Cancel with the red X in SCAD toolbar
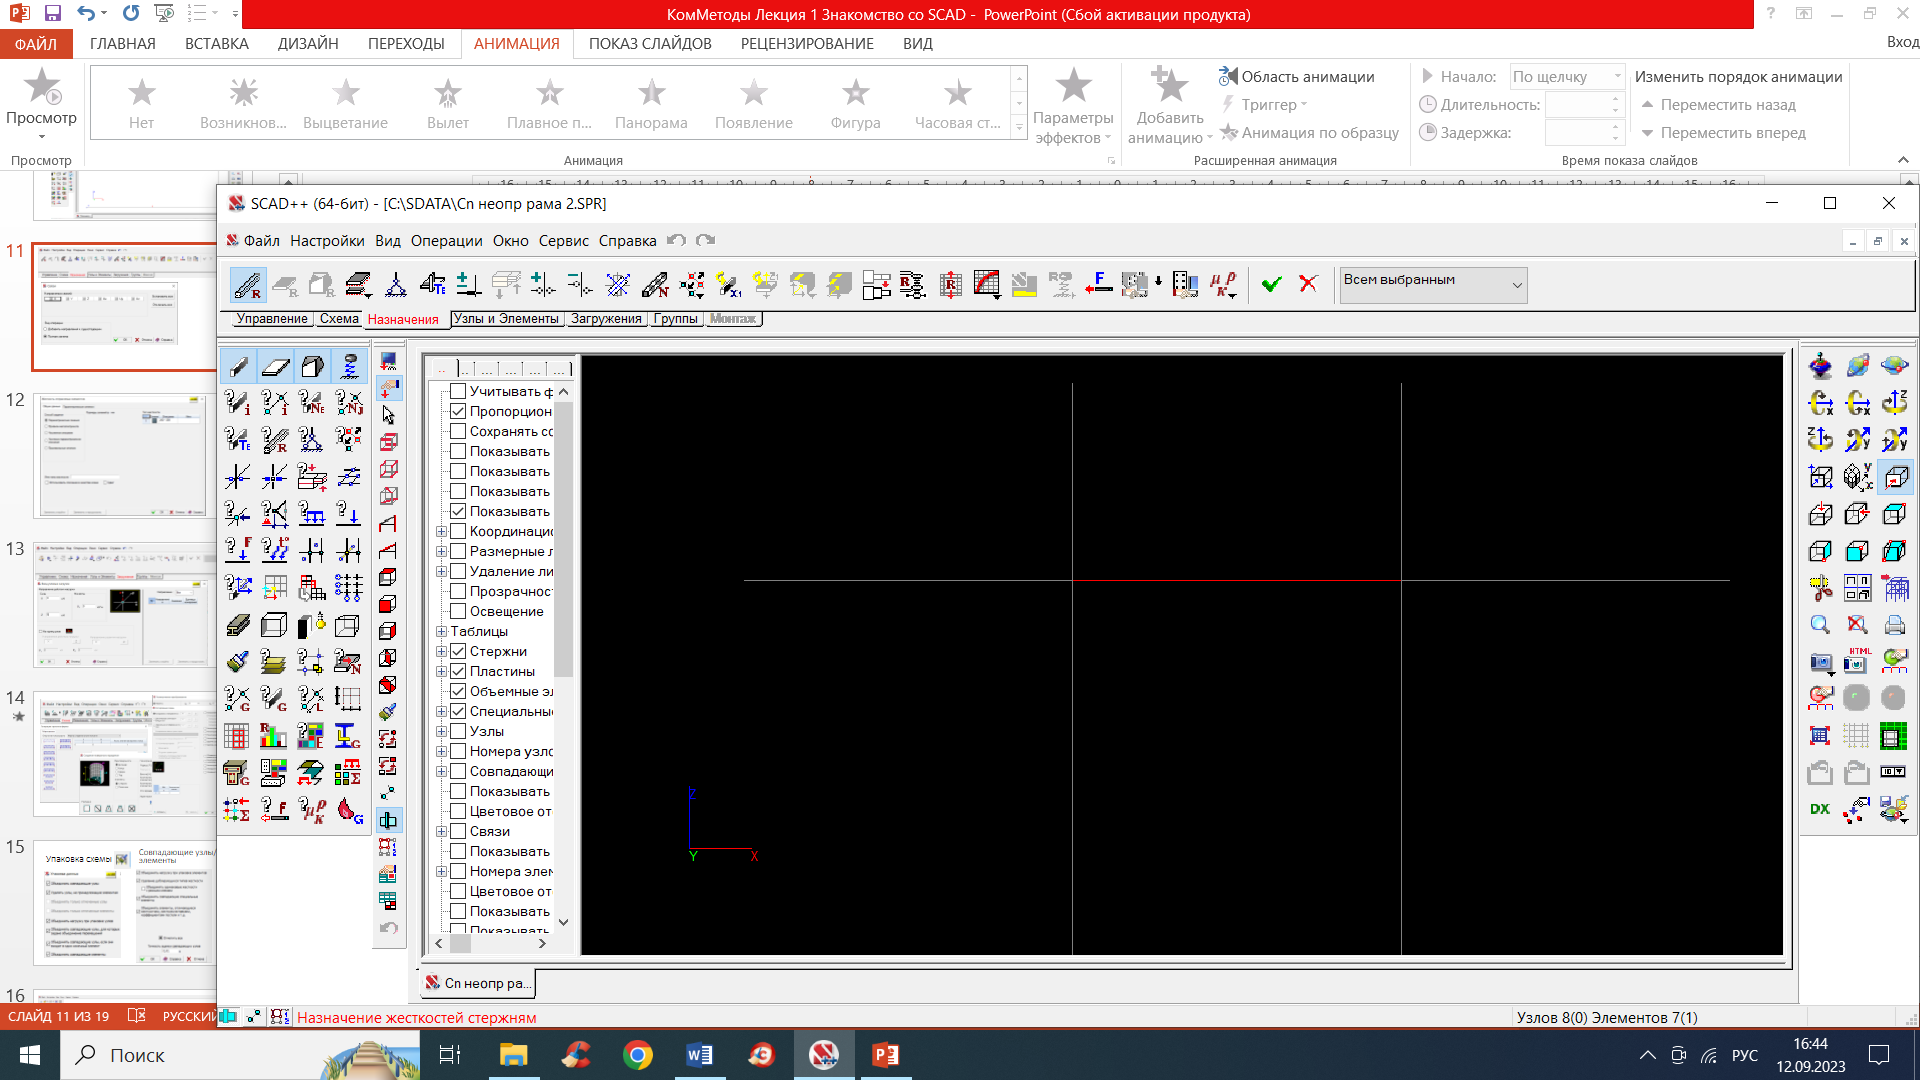Image resolution: width=1920 pixels, height=1080 pixels. [x=1308, y=284]
